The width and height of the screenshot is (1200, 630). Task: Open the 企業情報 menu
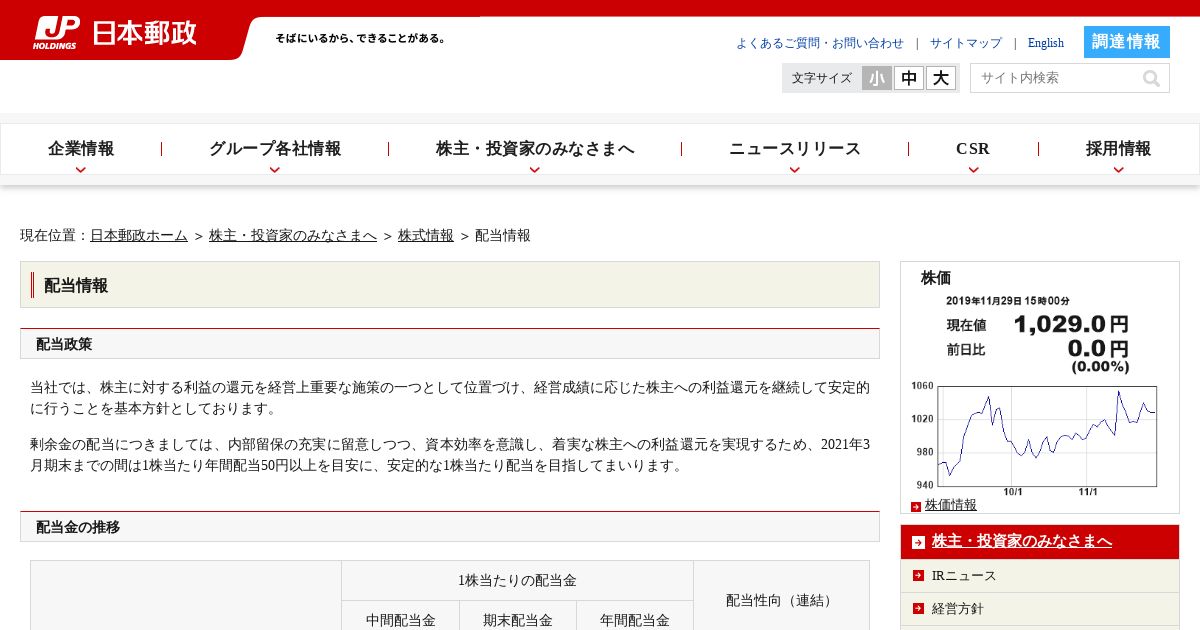click(81, 149)
